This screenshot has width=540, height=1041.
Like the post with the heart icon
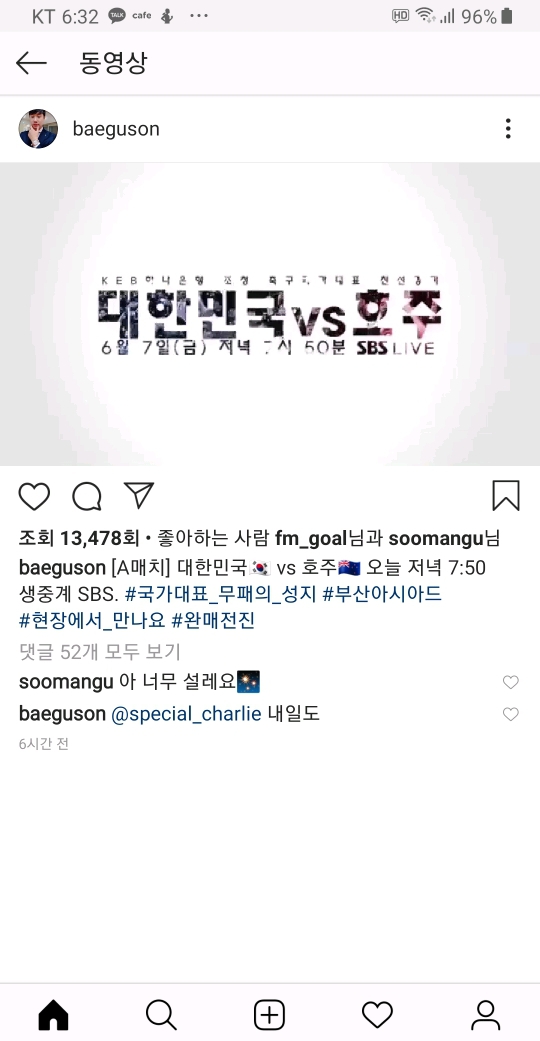[x=34, y=496]
